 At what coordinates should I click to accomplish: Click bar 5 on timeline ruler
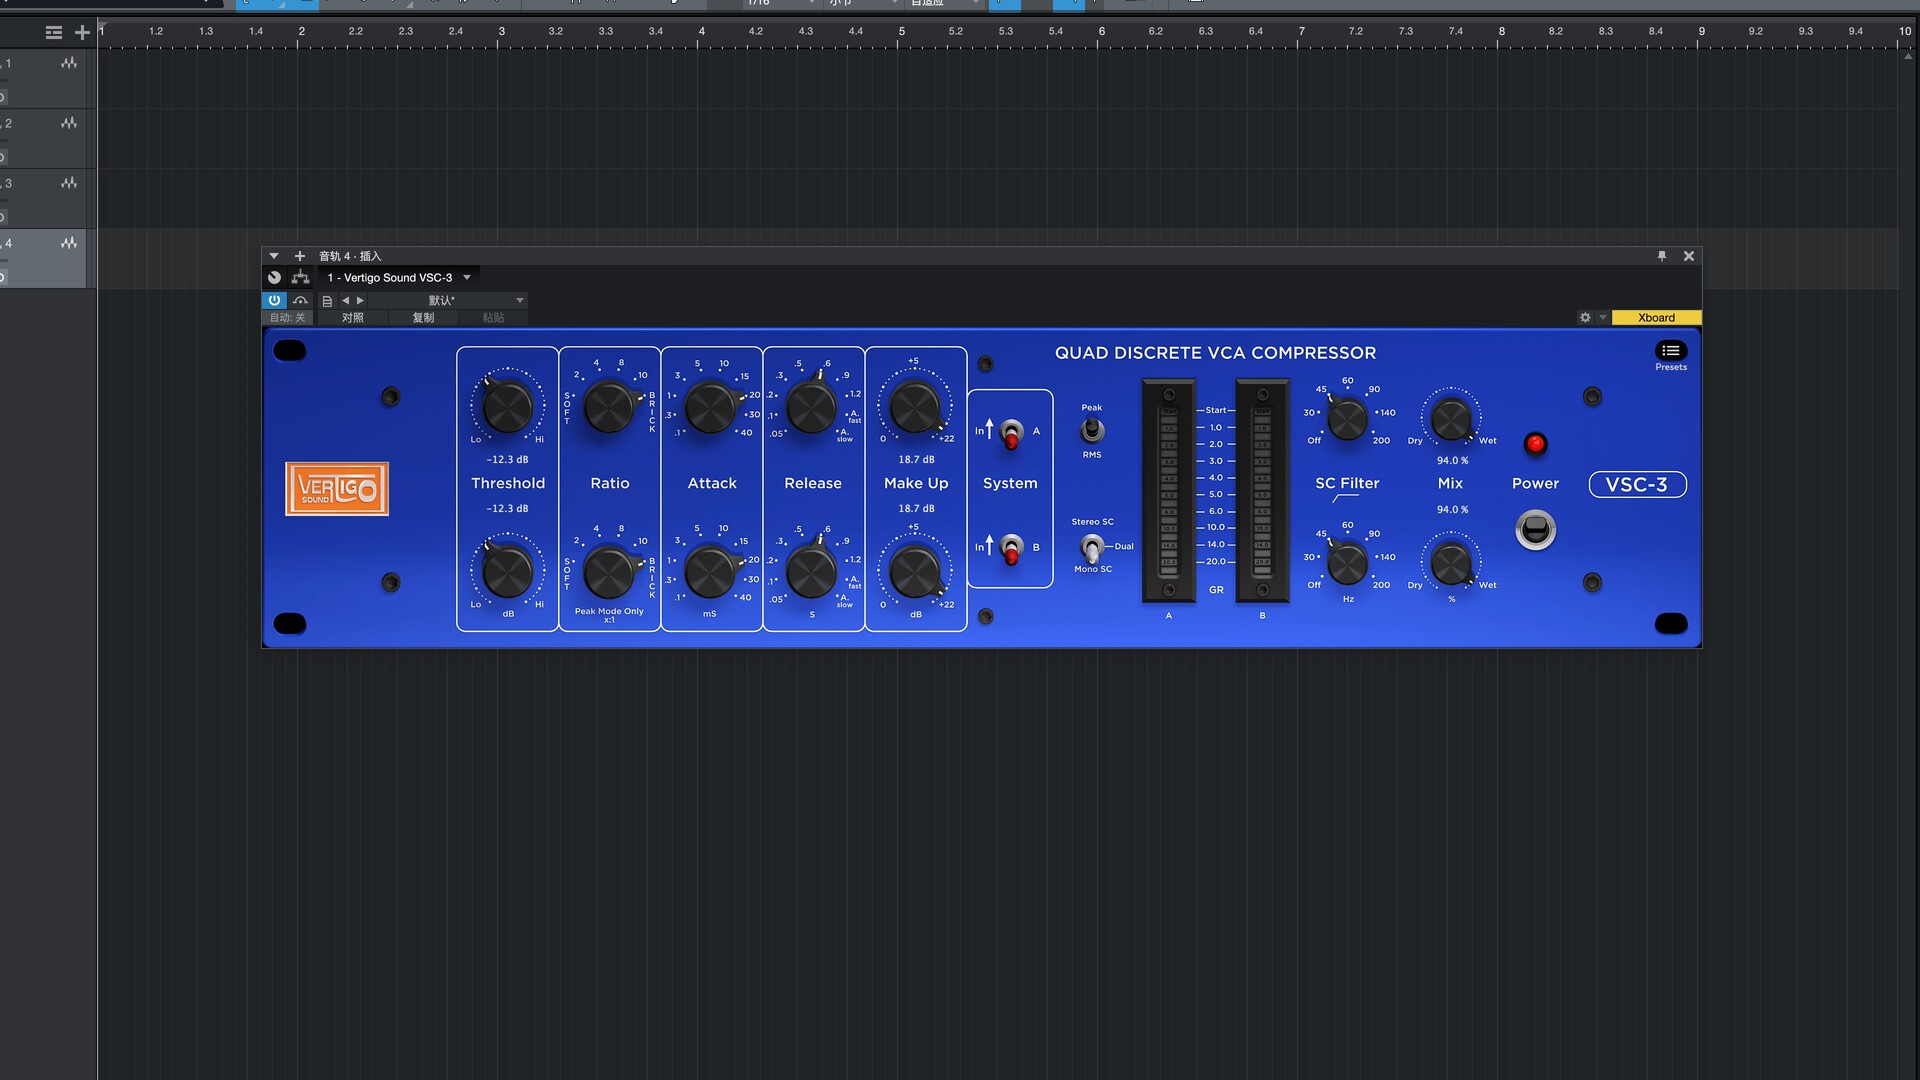(902, 31)
